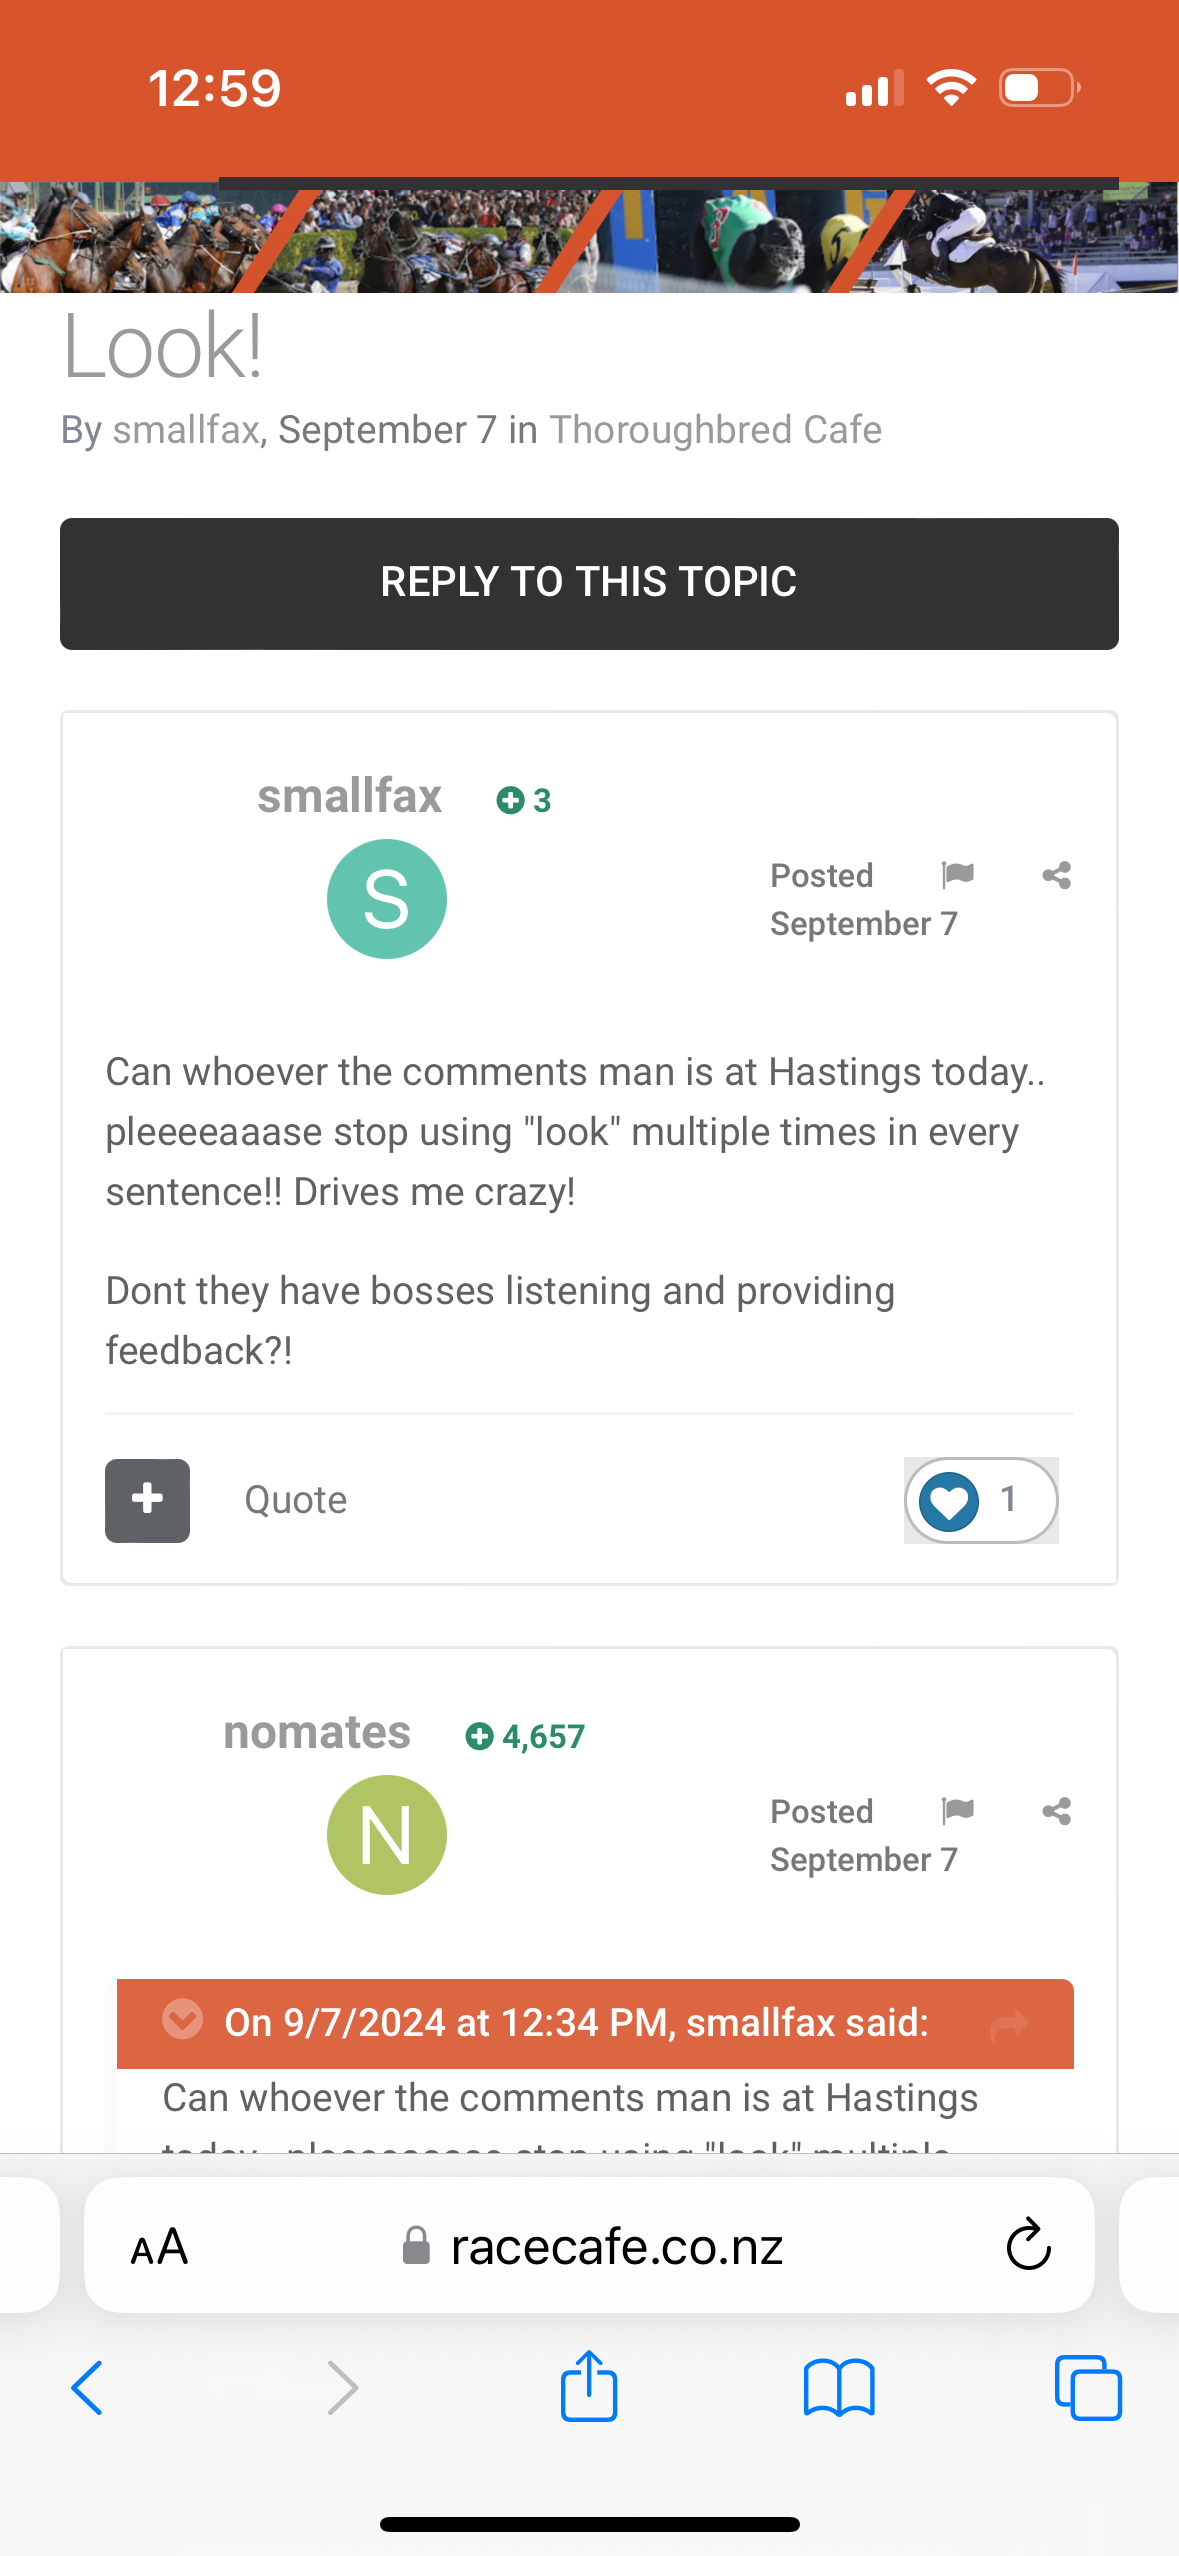This screenshot has width=1179, height=2556.
Task: Open Safari bookmarks
Action: point(838,2388)
